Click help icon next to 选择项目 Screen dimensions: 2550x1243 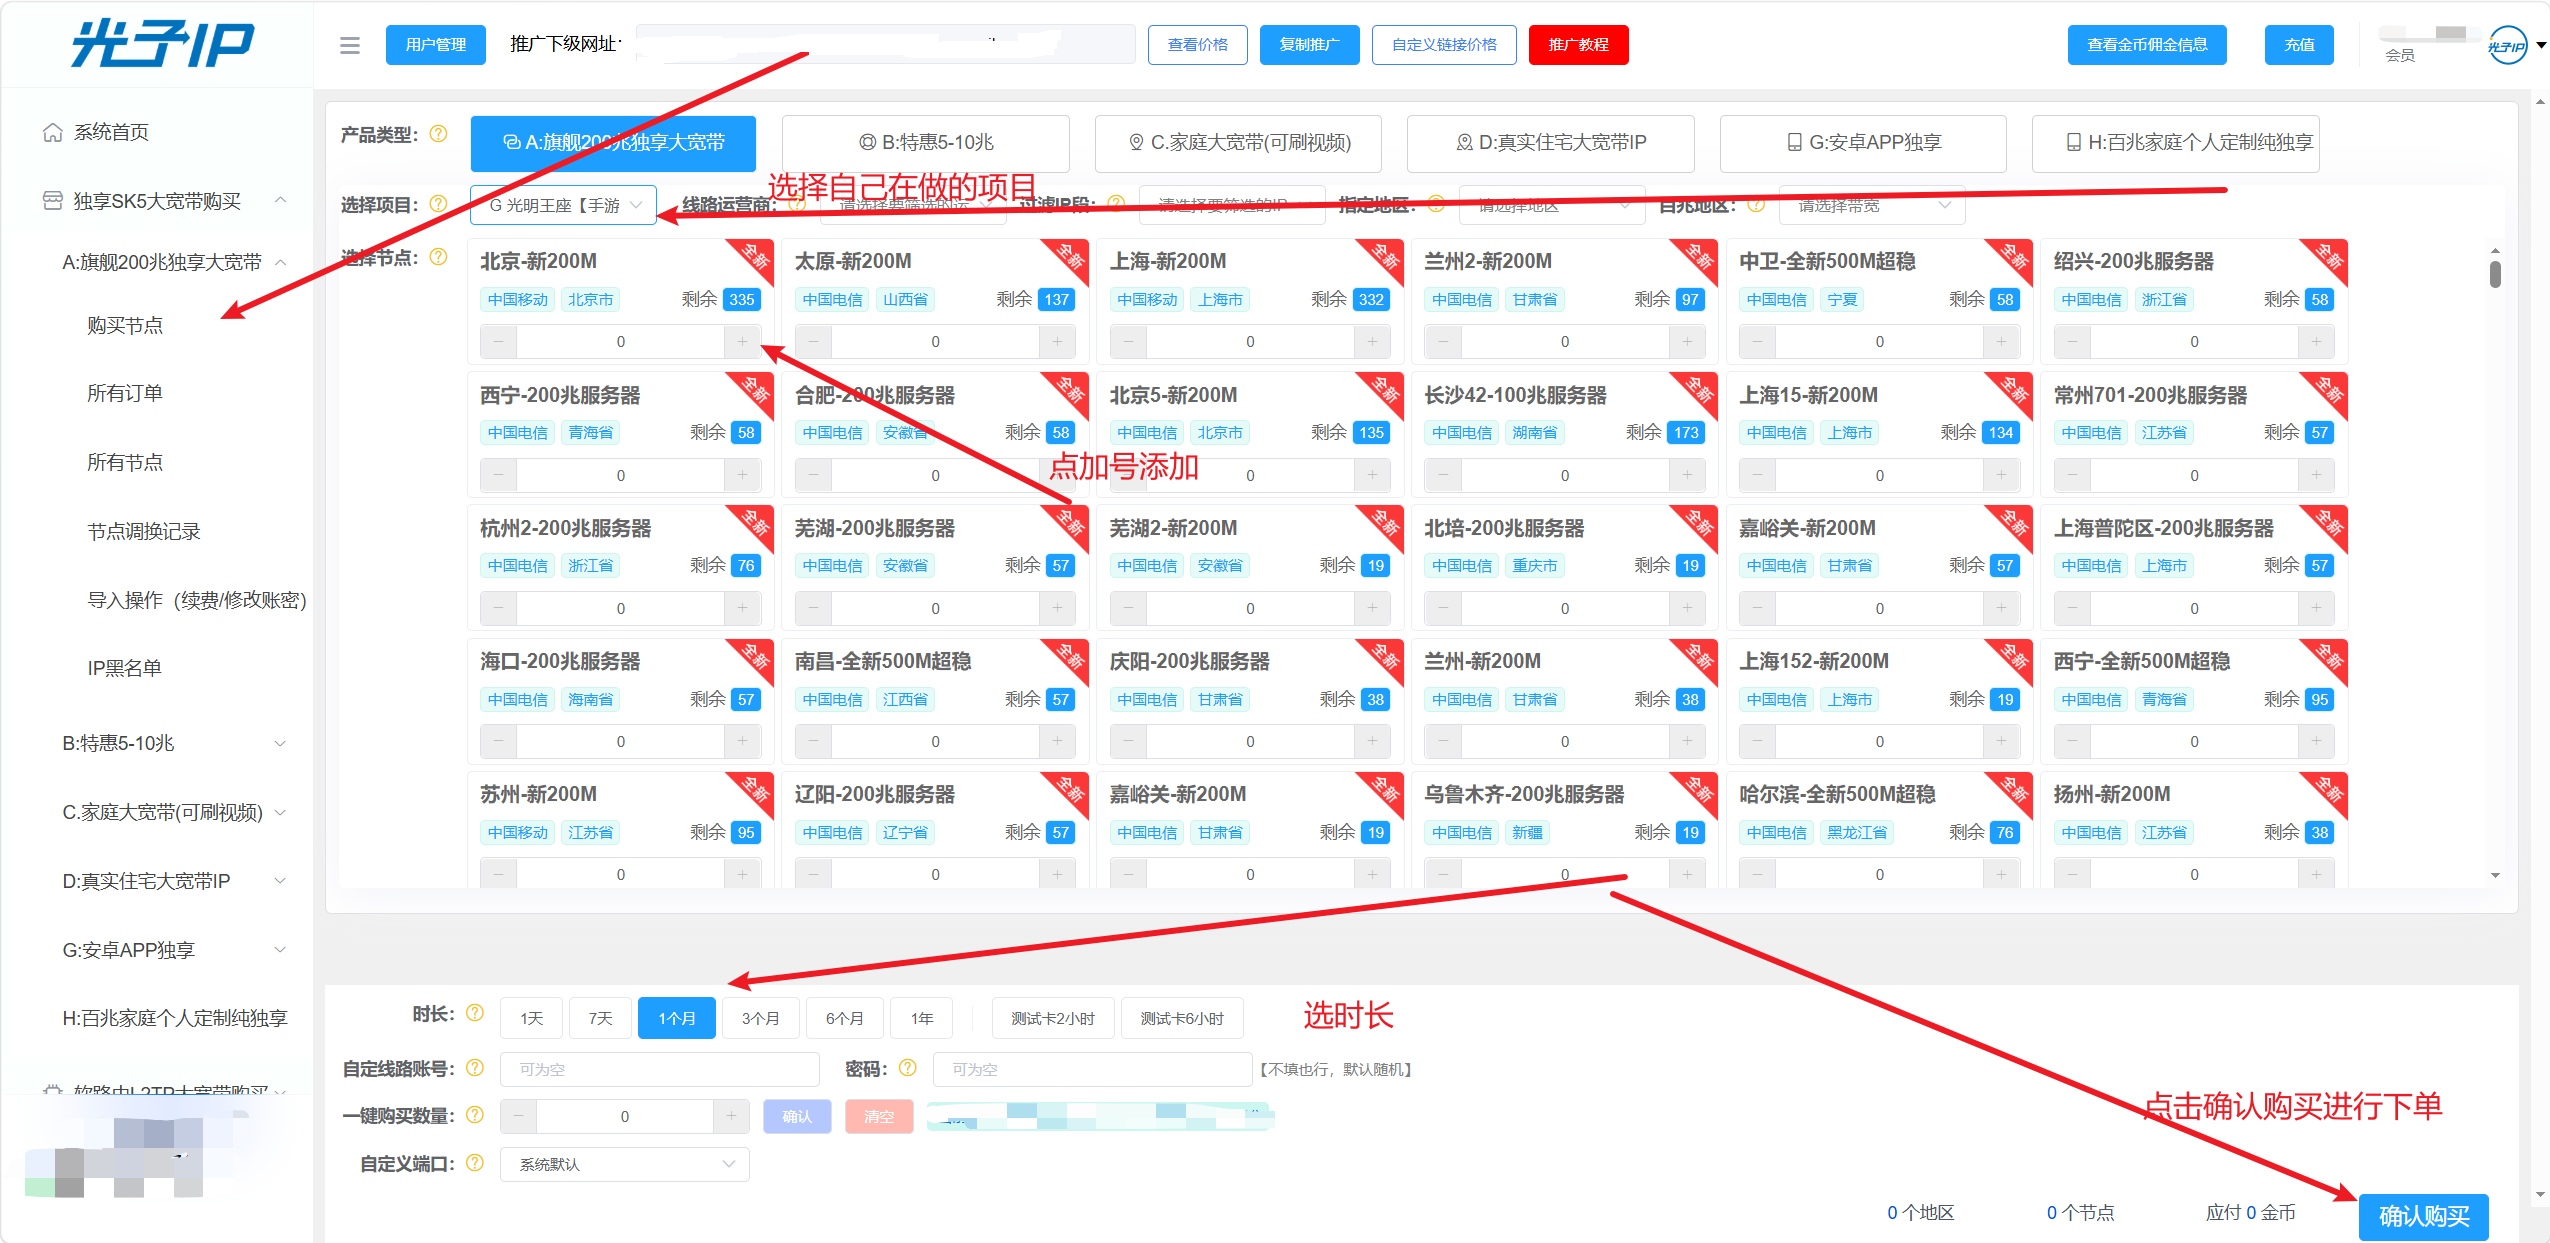[x=438, y=204]
